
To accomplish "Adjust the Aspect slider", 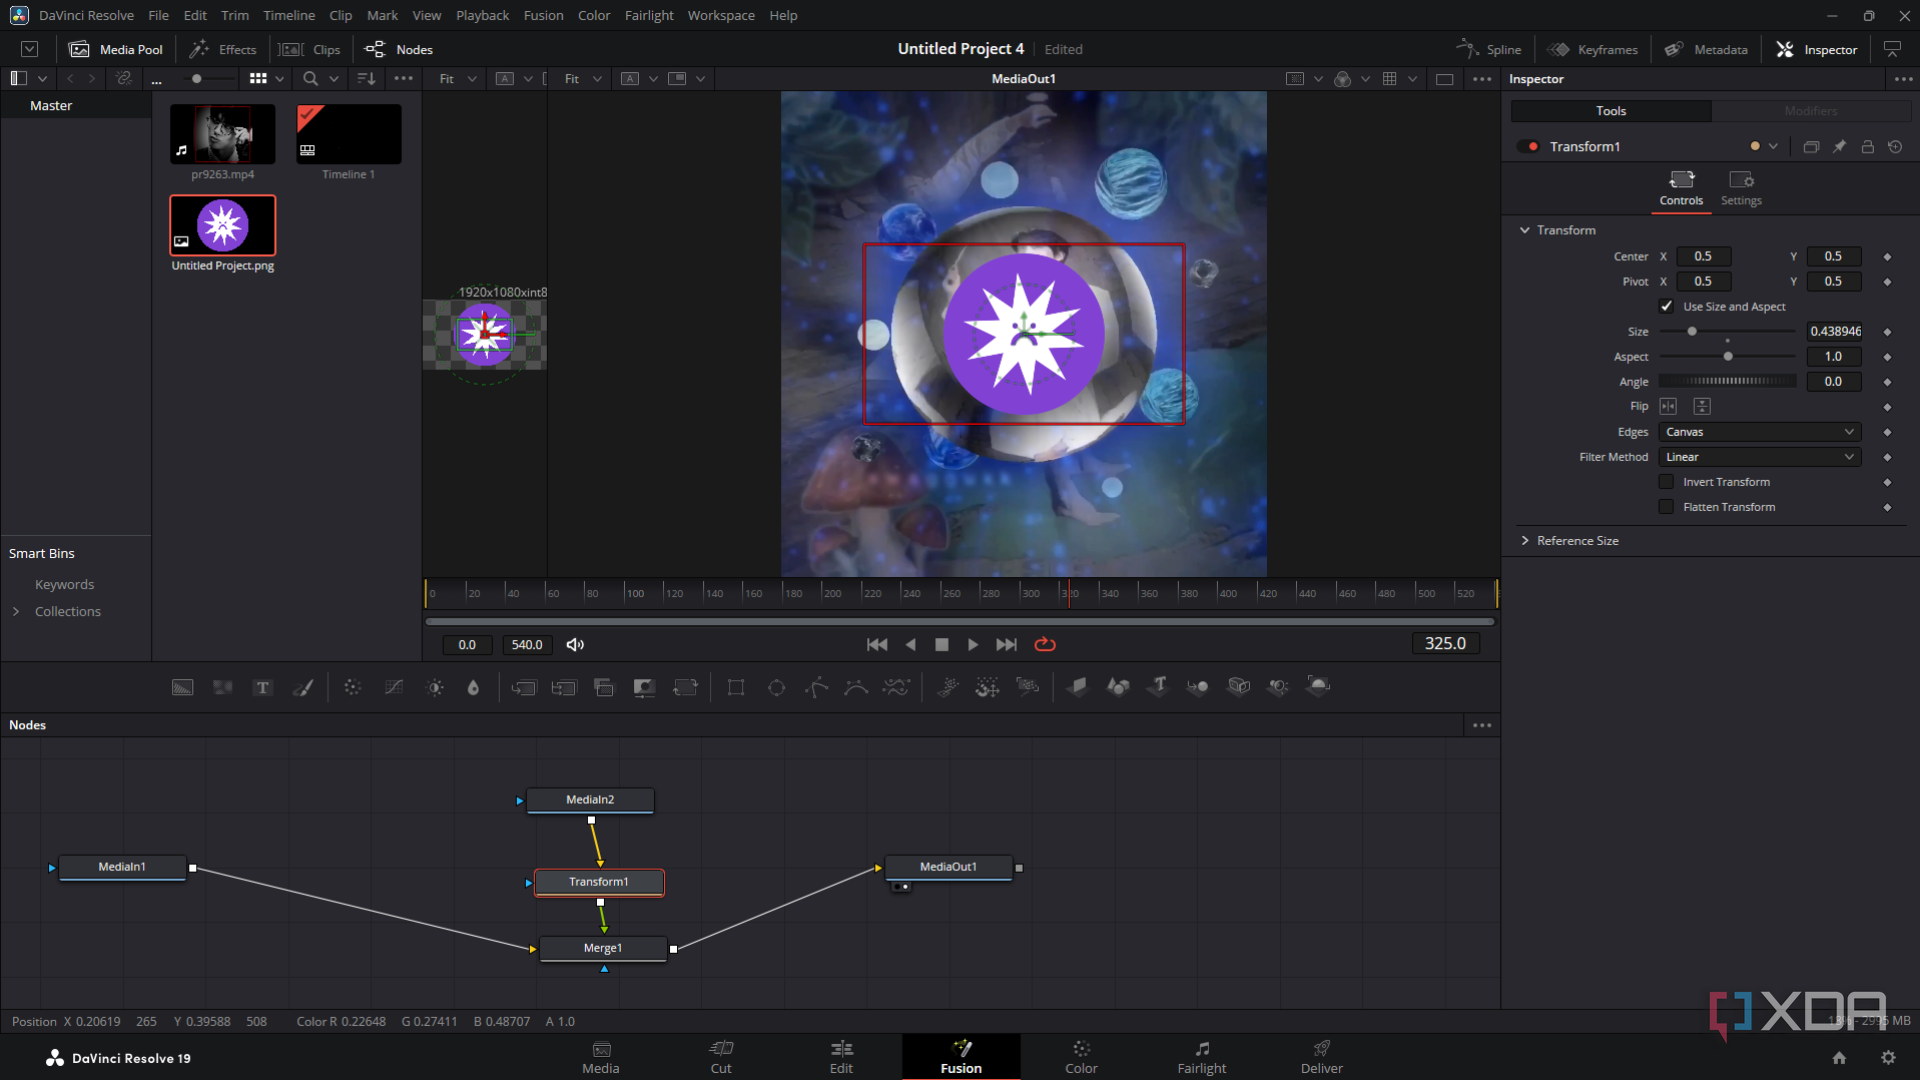I will [x=1728, y=356].
